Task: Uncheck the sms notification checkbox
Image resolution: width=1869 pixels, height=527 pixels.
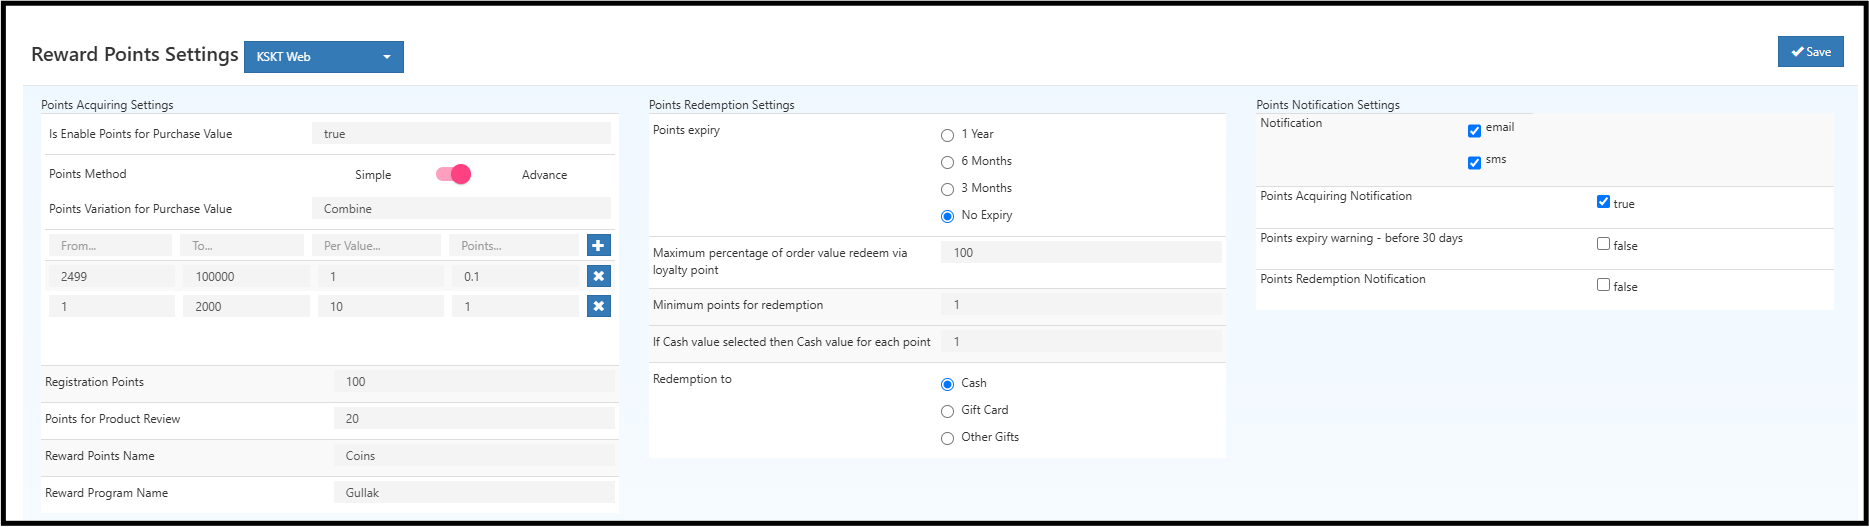Action: pyautogui.click(x=1474, y=163)
